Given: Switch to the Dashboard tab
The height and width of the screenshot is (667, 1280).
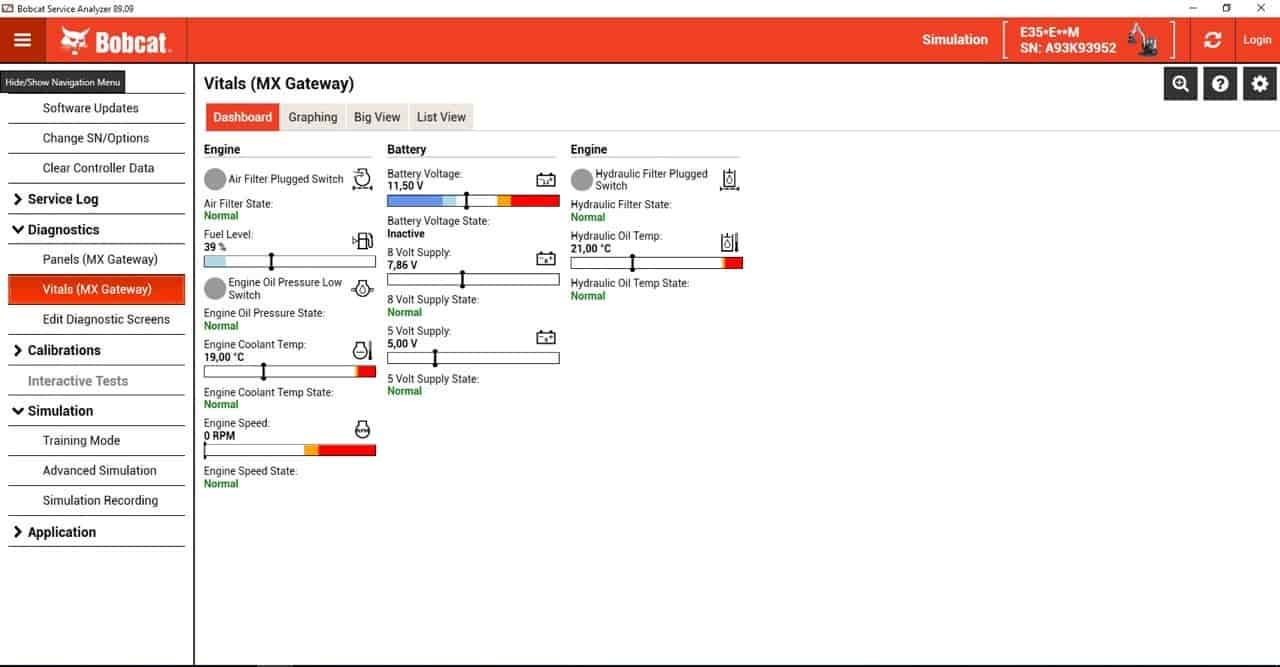Looking at the screenshot, I should click(243, 117).
